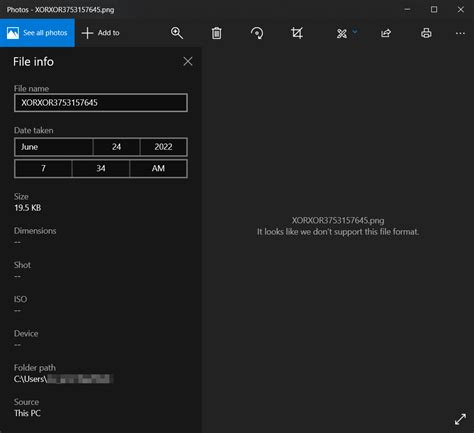Enter fullscreen with diagonal arrows icon
This screenshot has width=474, height=433.
460,419
